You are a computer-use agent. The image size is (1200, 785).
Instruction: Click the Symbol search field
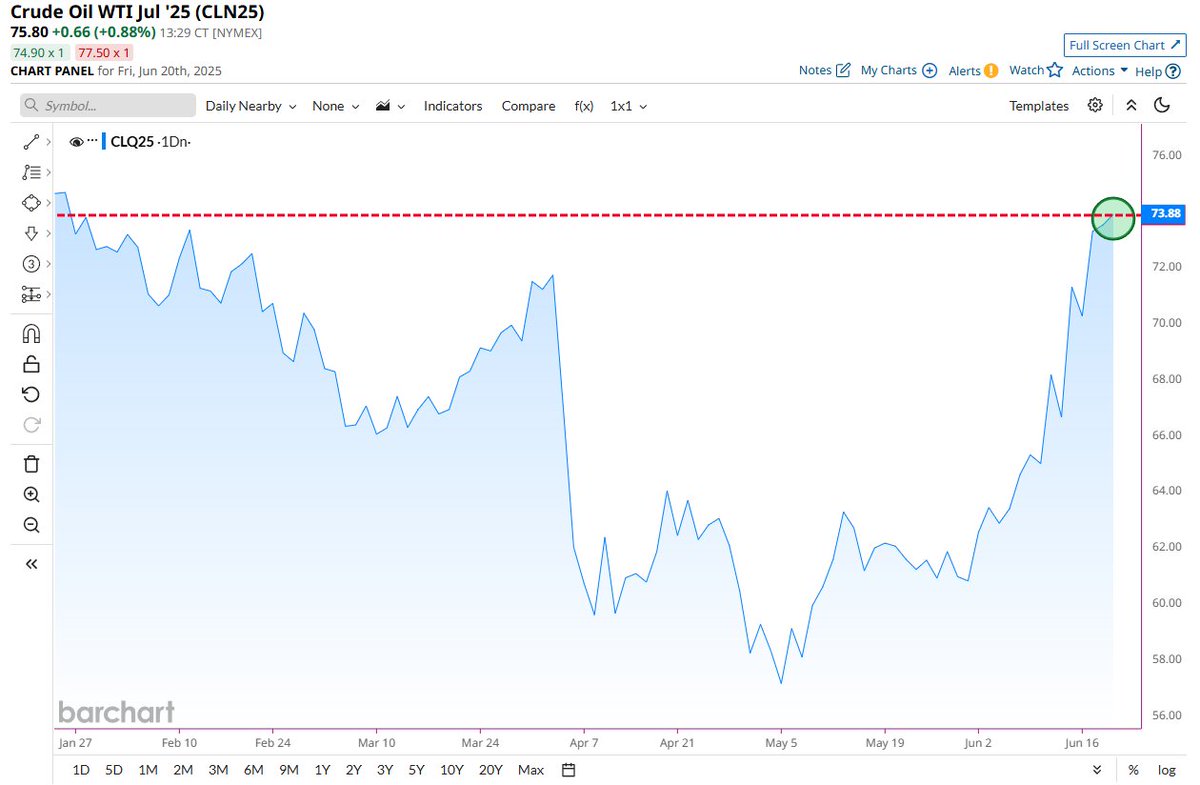pyautogui.click(x=108, y=106)
